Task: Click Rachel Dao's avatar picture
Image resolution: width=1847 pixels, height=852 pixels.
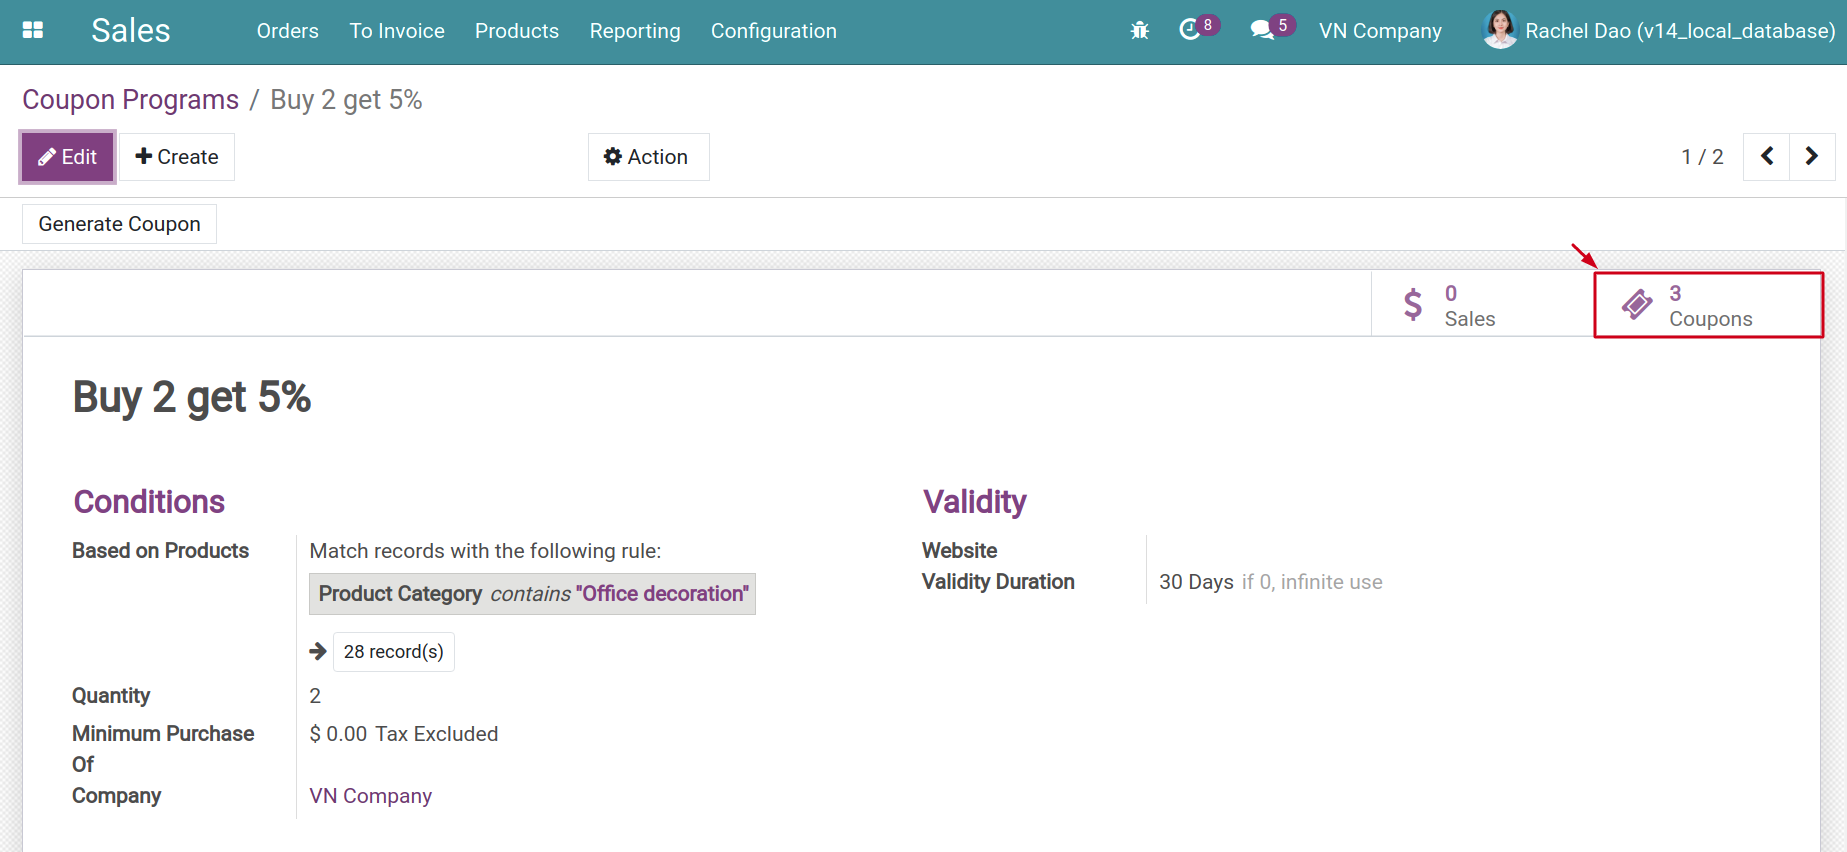Action: 1500,30
